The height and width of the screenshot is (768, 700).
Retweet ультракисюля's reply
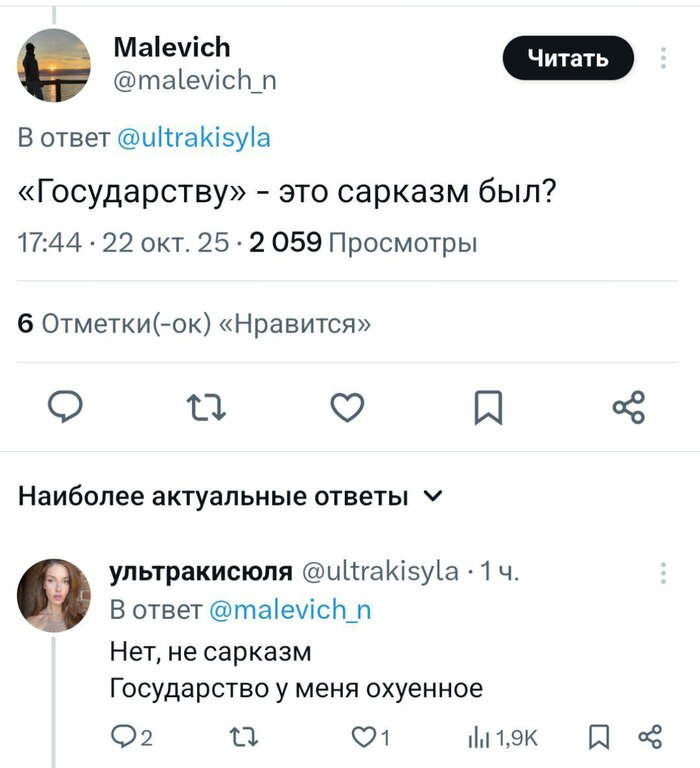pos(241,738)
